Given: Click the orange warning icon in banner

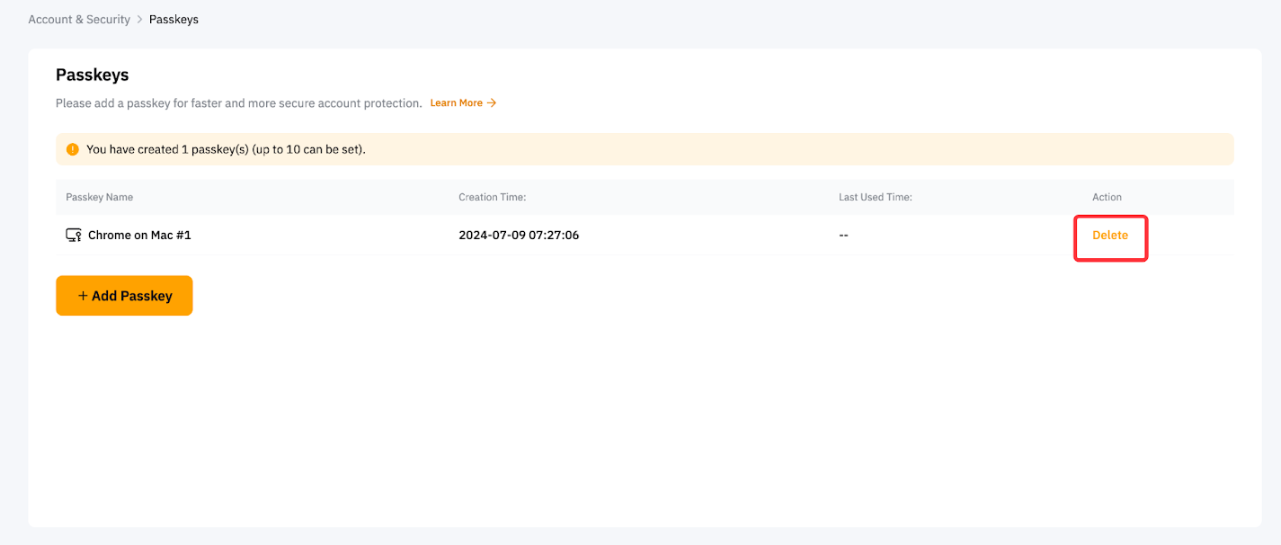Looking at the screenshot, I should (72, 150).
